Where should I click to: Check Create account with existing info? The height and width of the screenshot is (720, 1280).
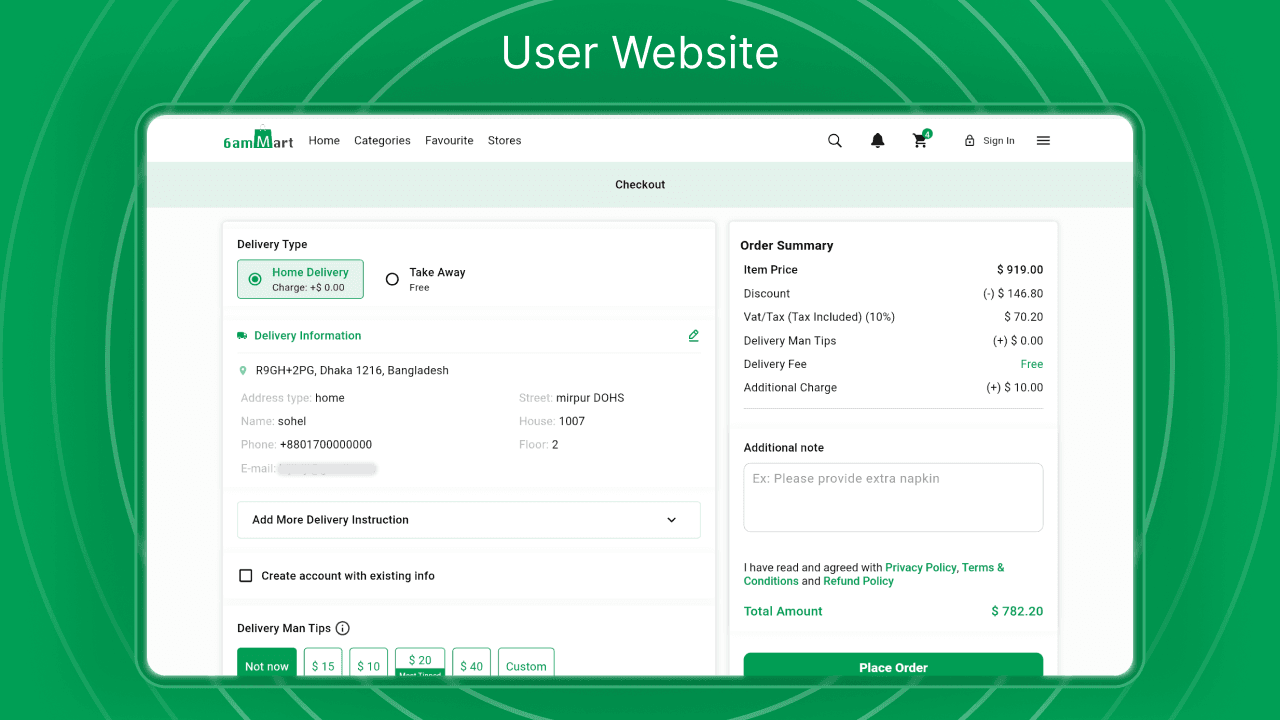[x=246, y=576]
